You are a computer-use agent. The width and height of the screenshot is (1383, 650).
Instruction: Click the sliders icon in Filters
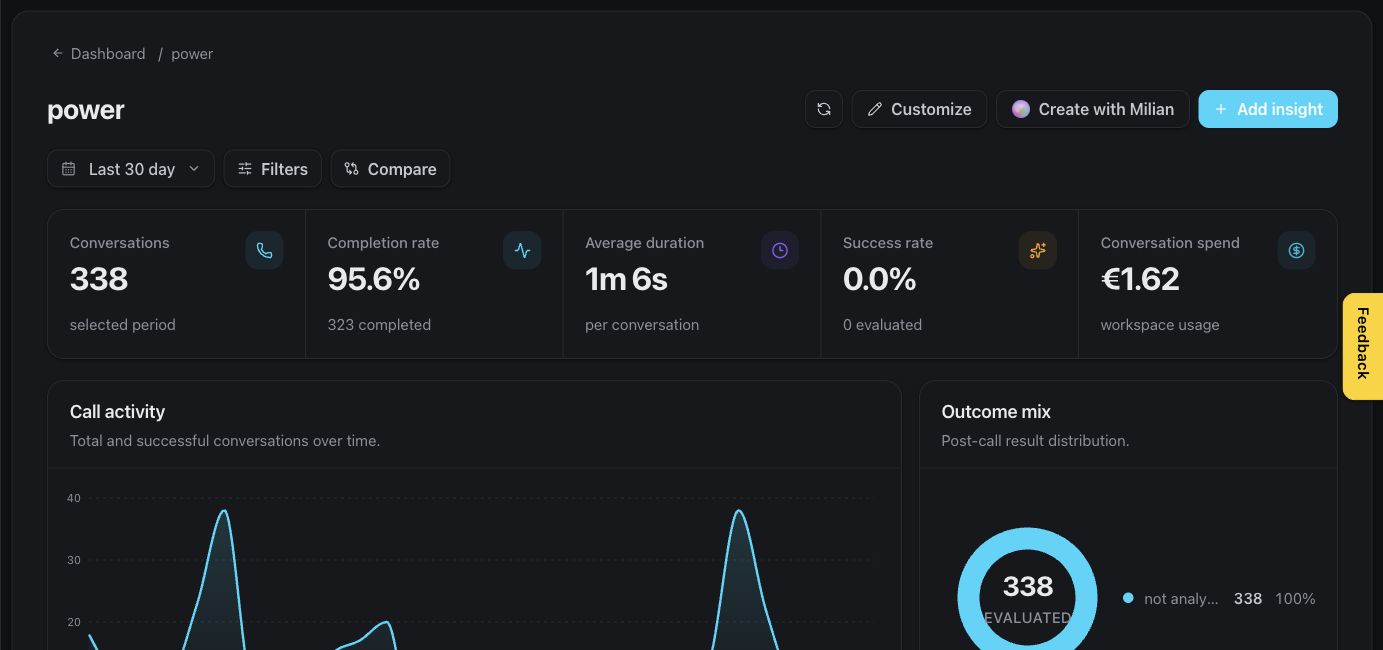coord(245,169)
